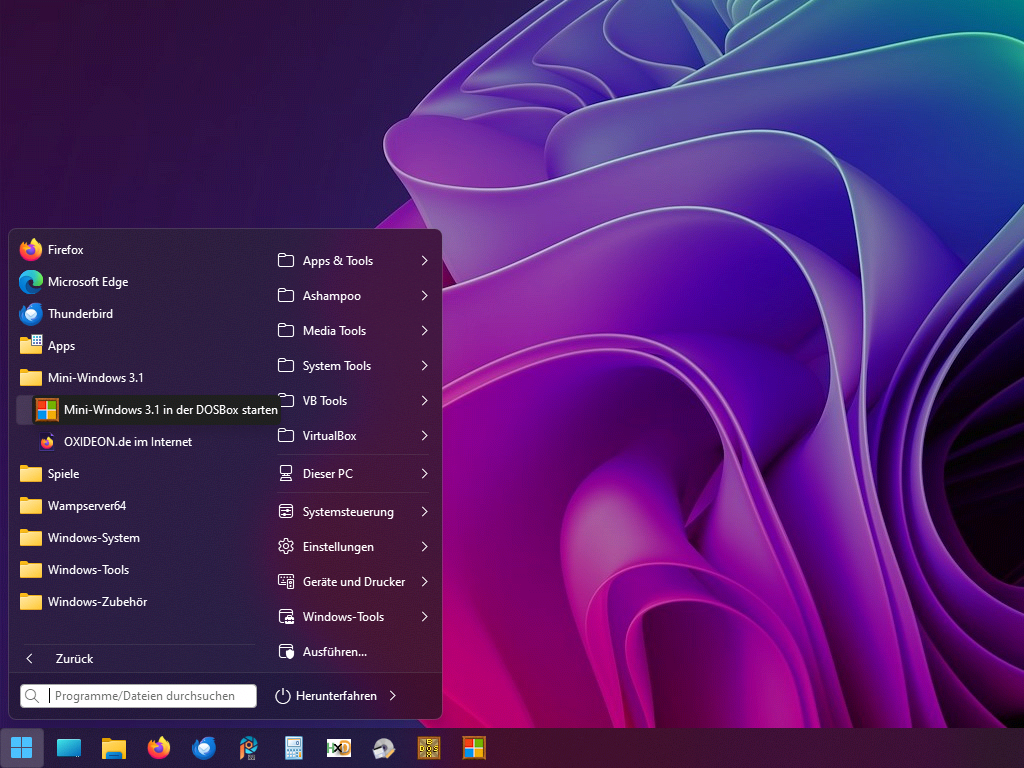
Task: Expand the Media Tools submenu arrow
Action: click(x=424, y=330)
